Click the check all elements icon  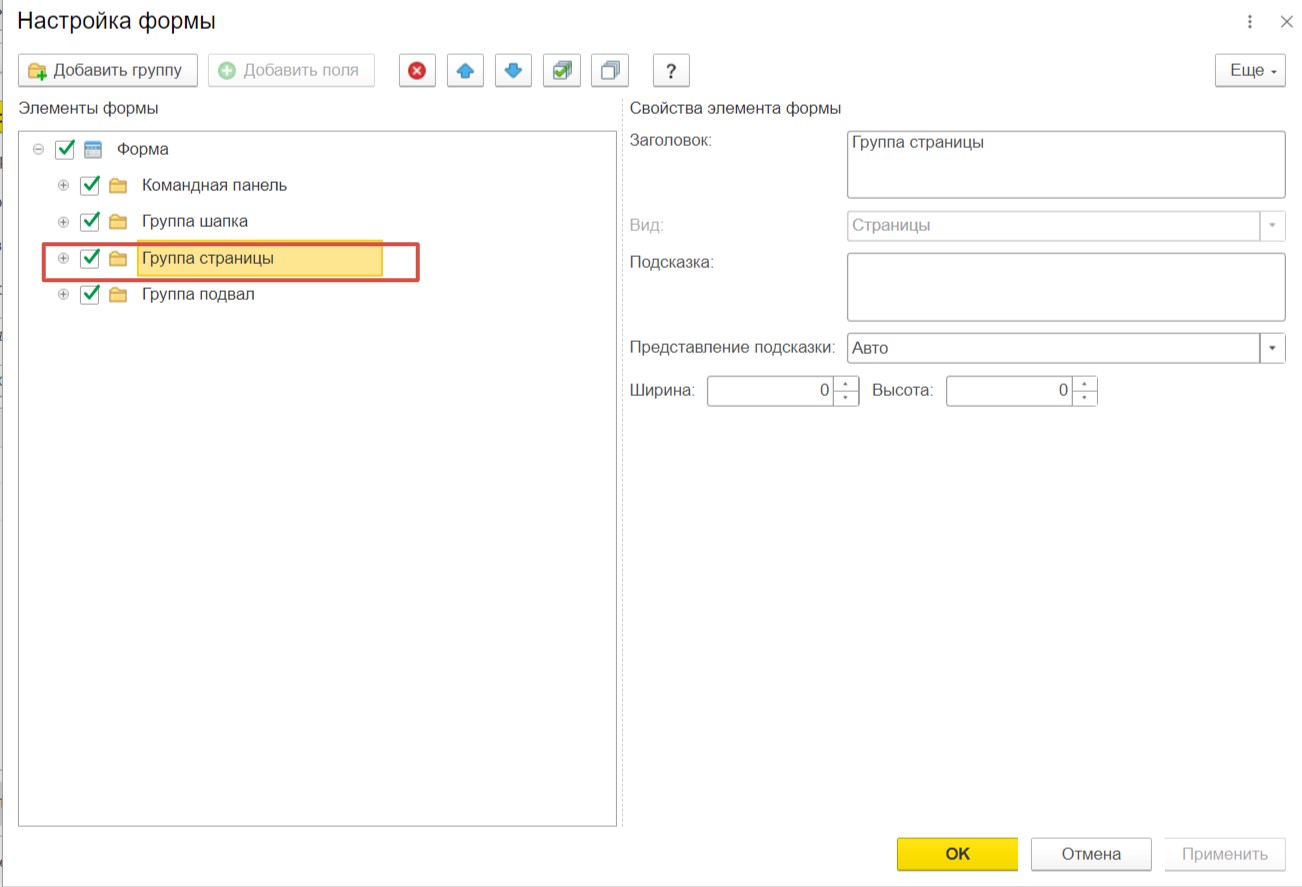[x=561, y=71]
